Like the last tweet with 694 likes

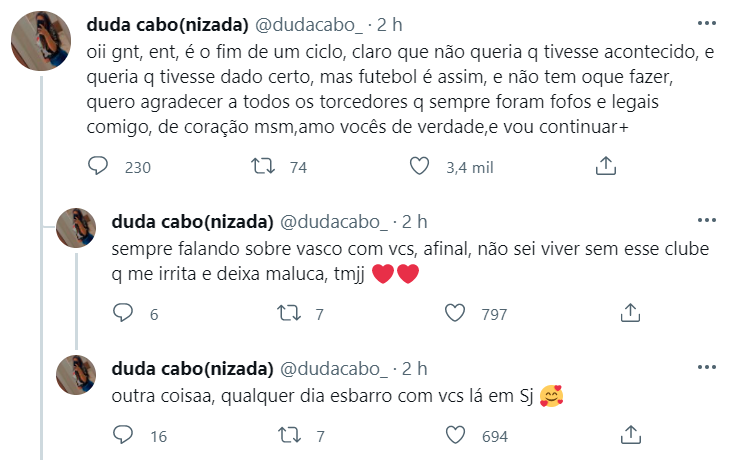(454, 436)
